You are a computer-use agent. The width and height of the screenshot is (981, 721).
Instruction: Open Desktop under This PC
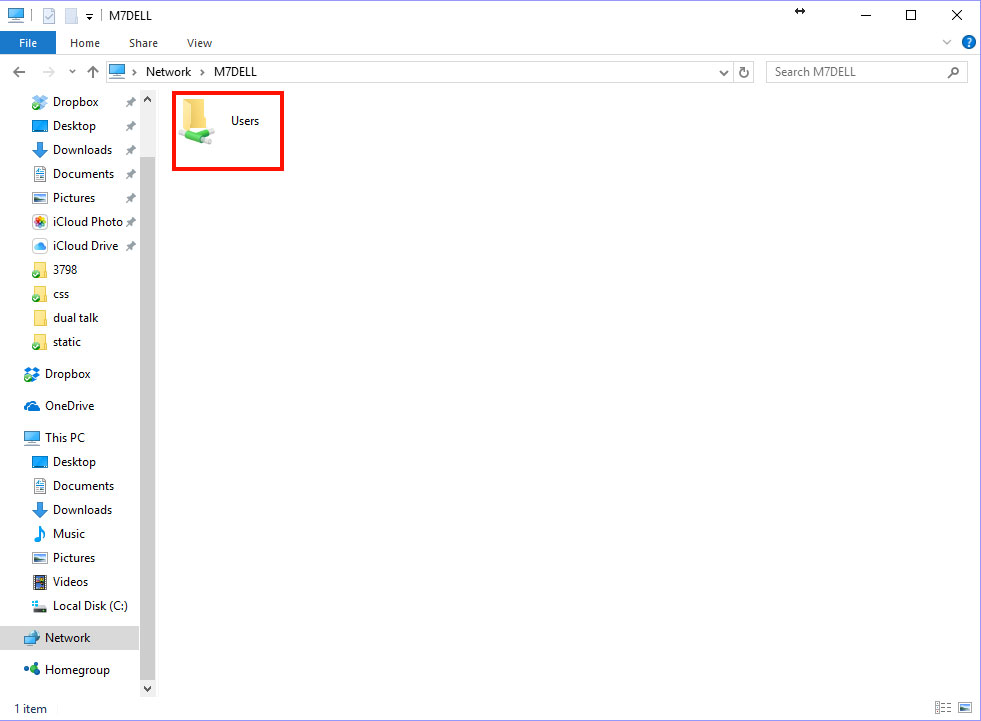pyautogui.click(x=74, y=462)
